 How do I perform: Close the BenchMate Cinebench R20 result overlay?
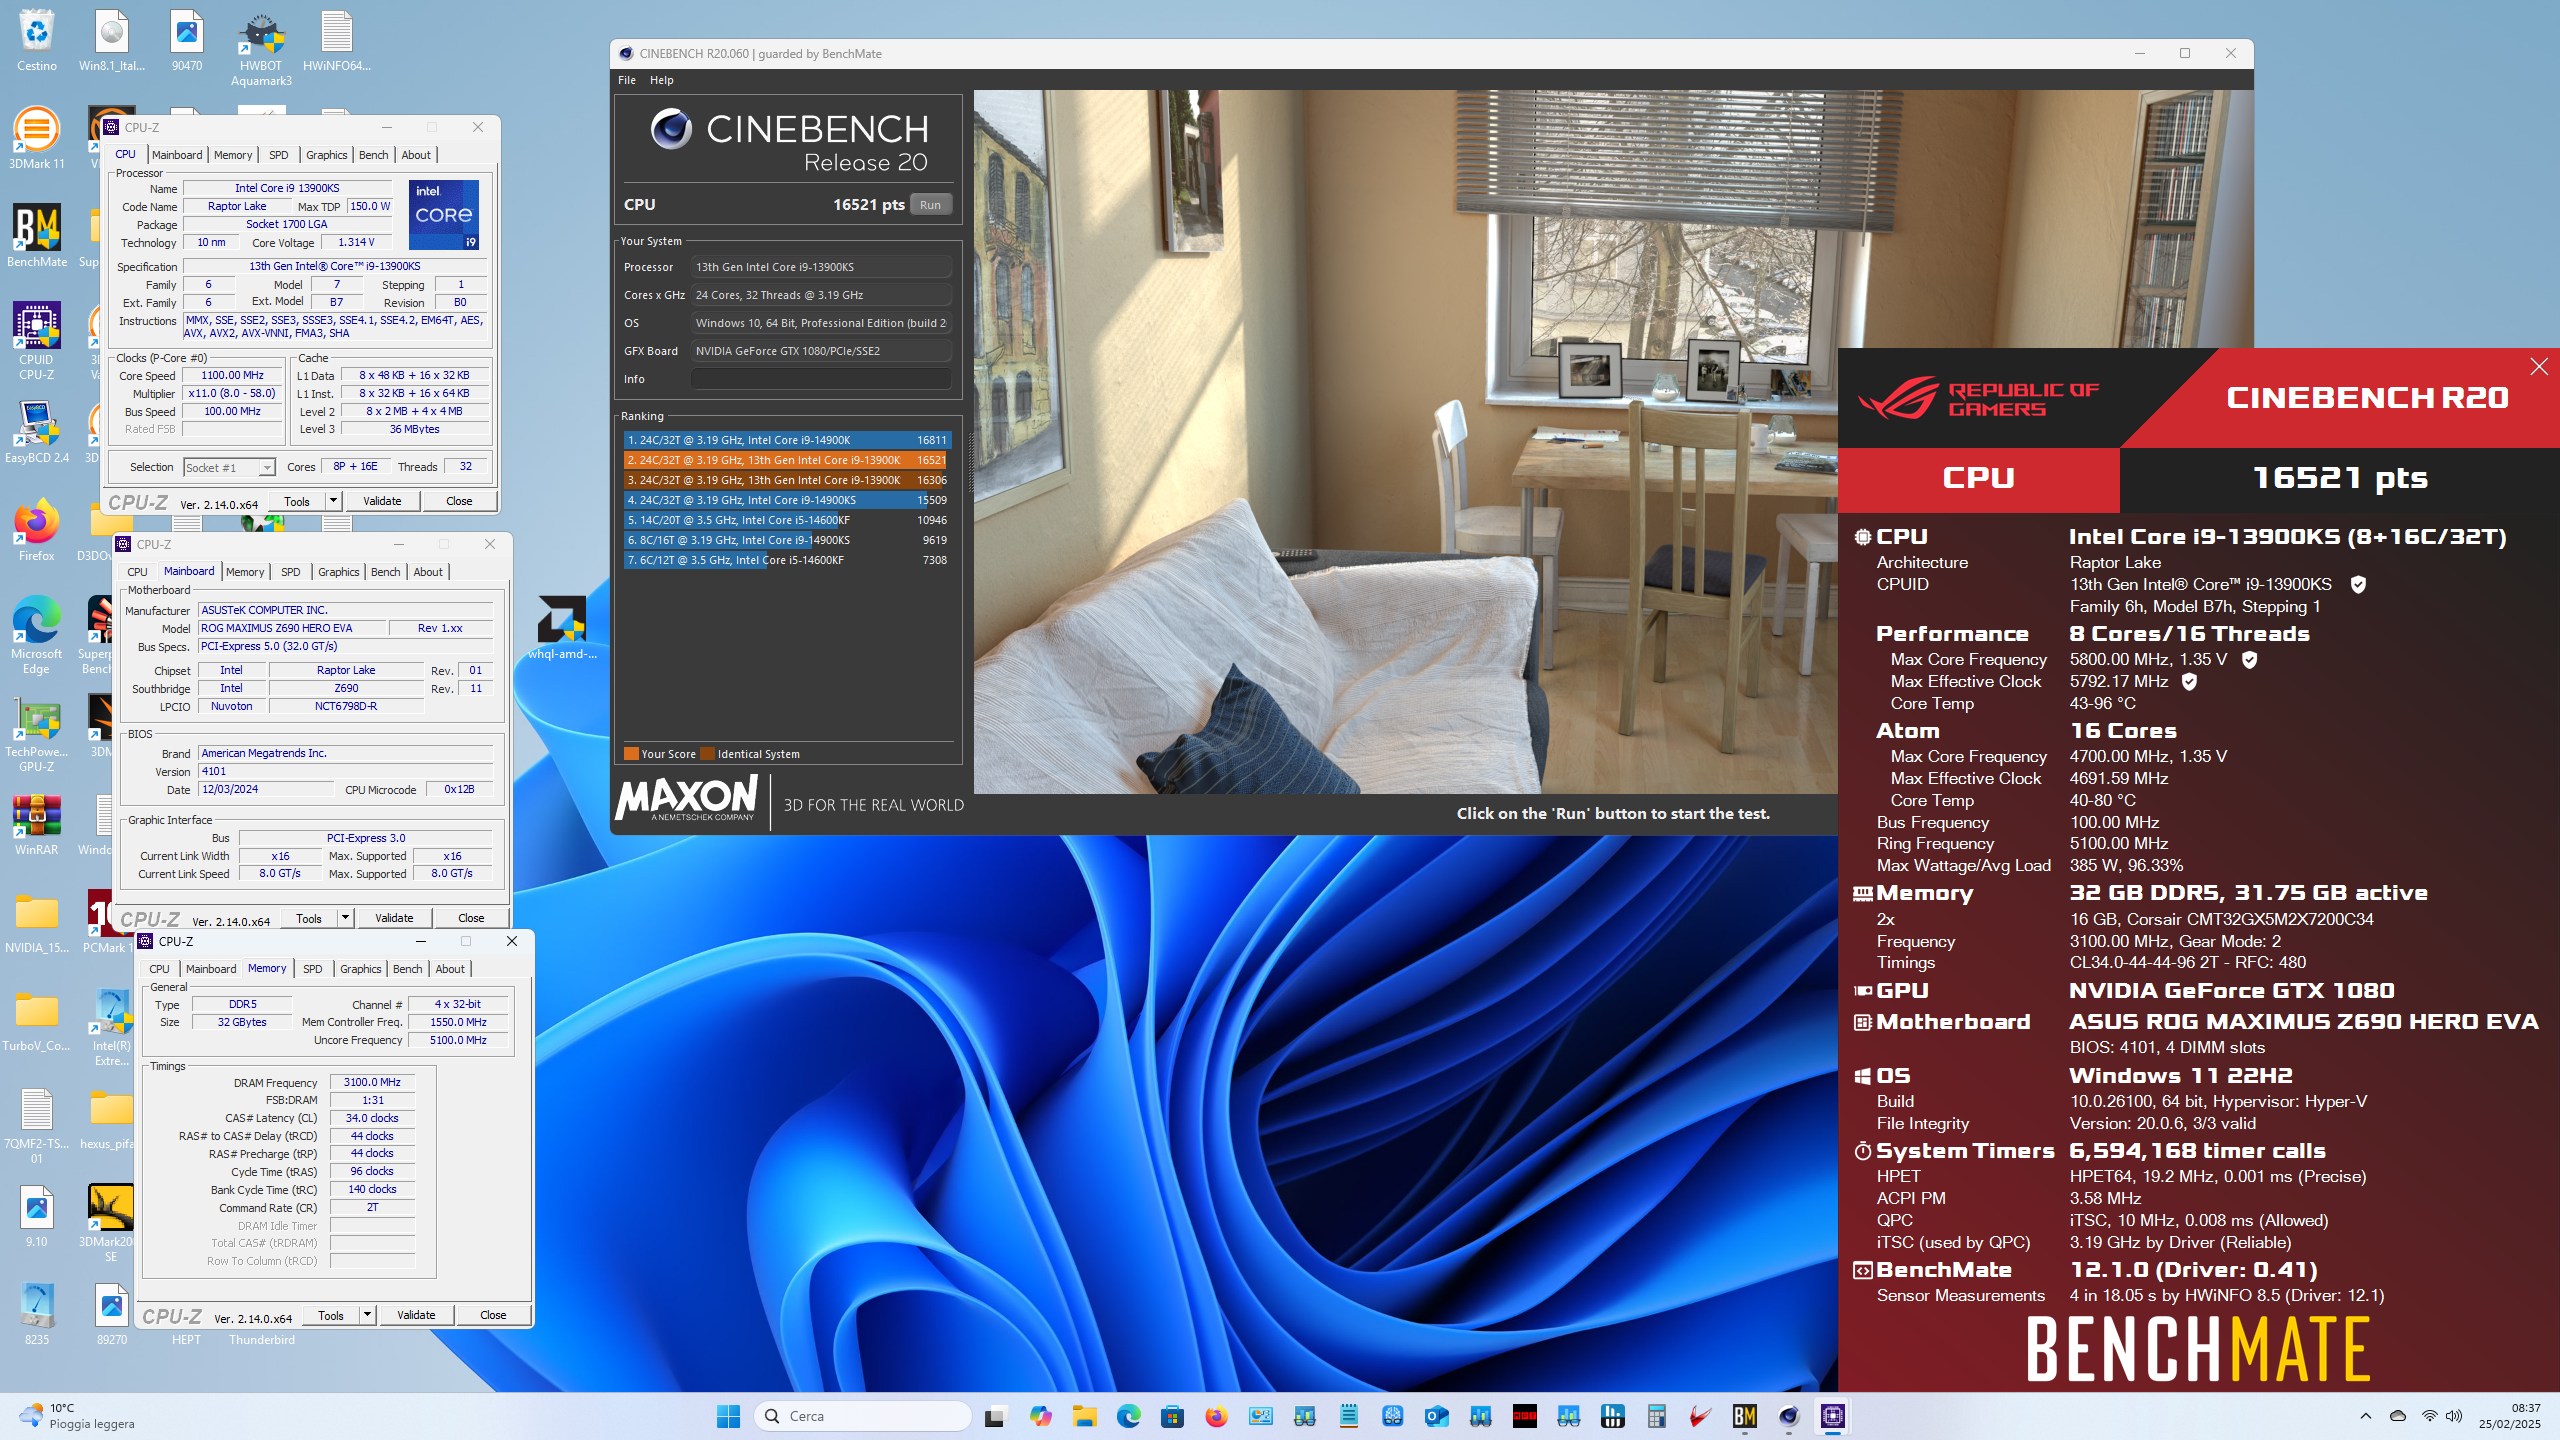click(2538, 367)
